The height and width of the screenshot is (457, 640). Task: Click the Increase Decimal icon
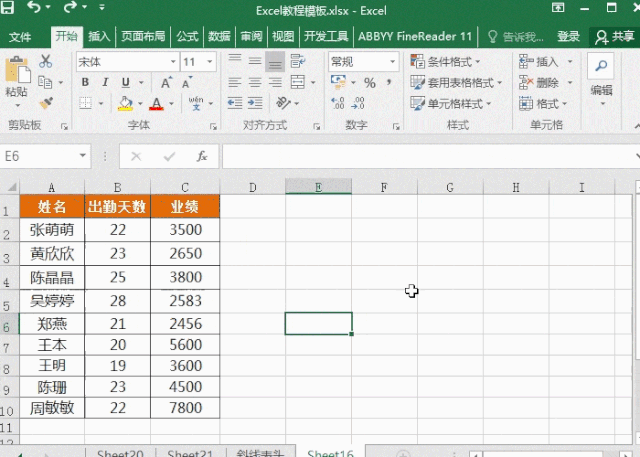[x=338, y=103]
